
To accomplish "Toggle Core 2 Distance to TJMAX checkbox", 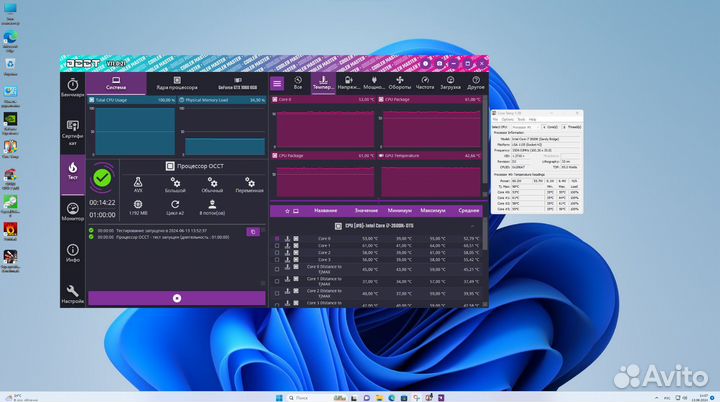I will click(277, 293).
